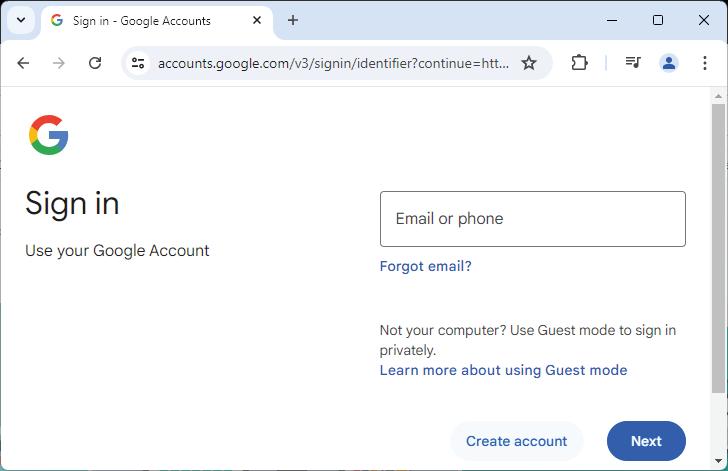Click the Forgot email? link
728x471 pixels.
pos(425,266)
